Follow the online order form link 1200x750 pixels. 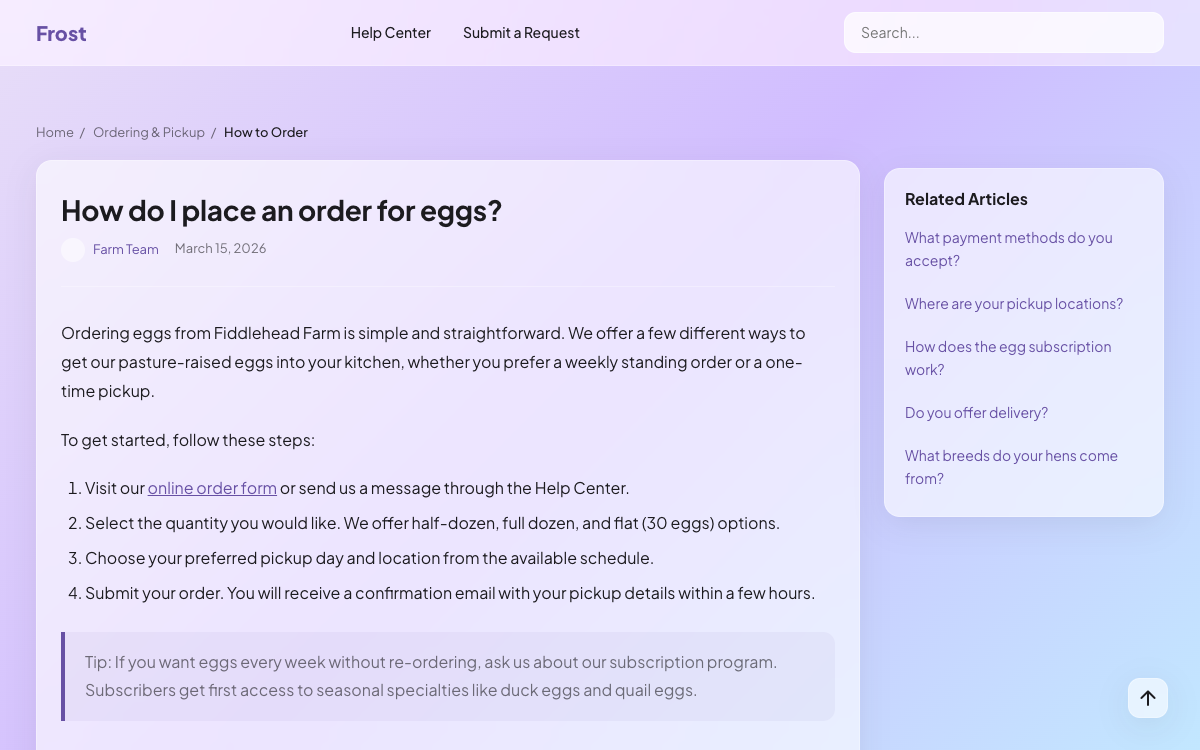[212, 488]
